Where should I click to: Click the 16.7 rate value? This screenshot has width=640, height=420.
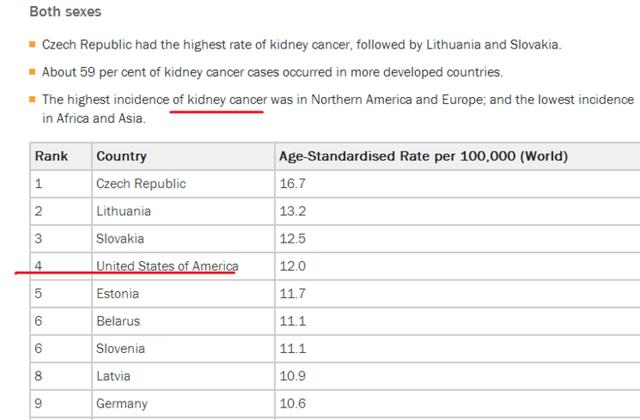tap(292, 184)
